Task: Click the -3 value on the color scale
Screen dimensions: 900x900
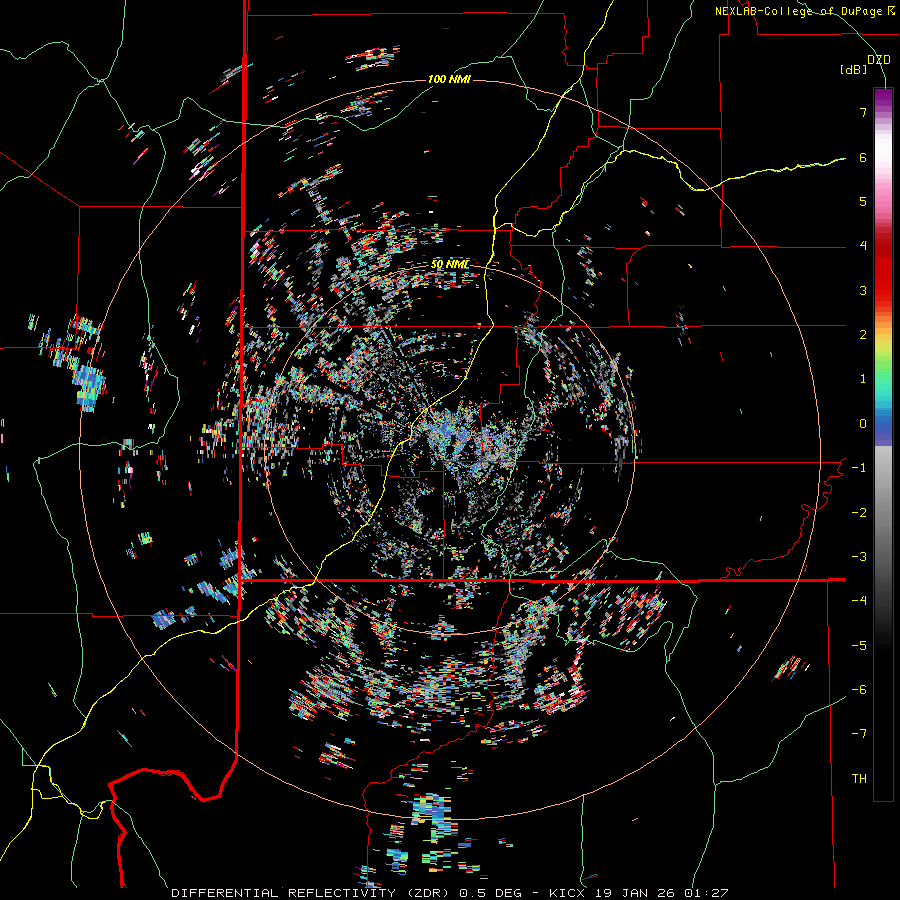Action: click(859, 557)
